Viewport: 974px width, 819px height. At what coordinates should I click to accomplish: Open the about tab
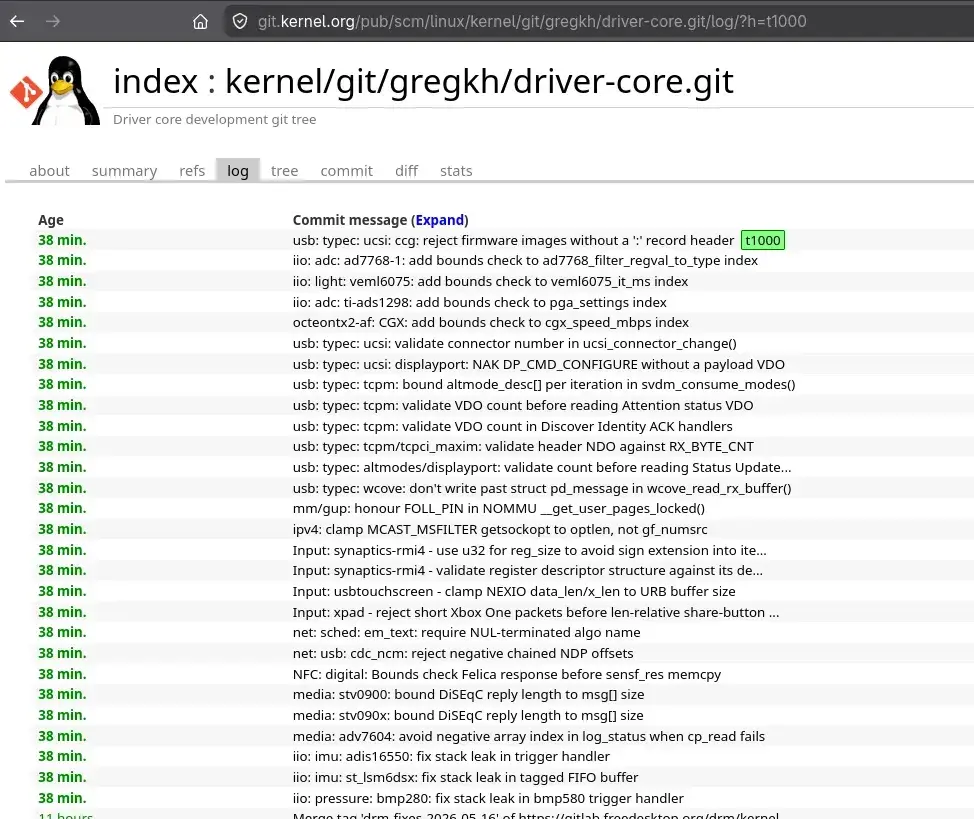click(x=49, y=171)
